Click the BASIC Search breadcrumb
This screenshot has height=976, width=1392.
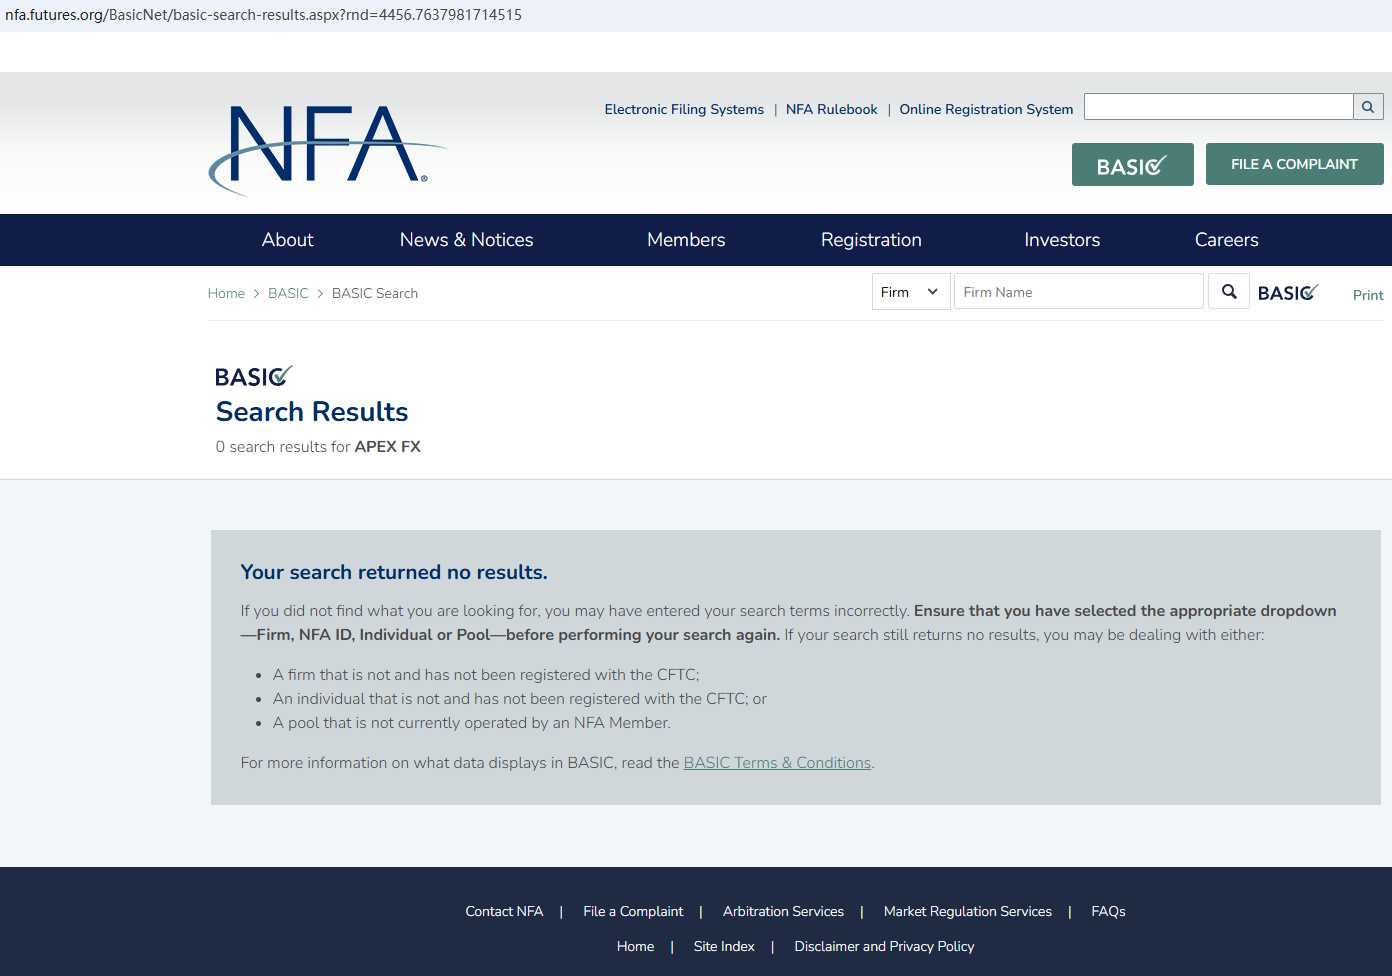point(375,293)
